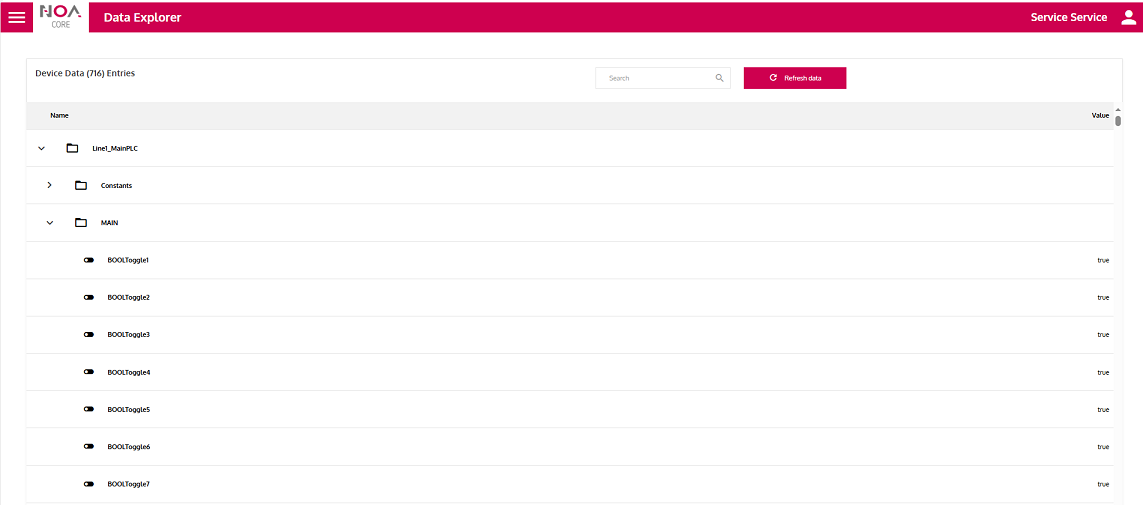Select the BOOLToggle5 entry name

point(128,410)
